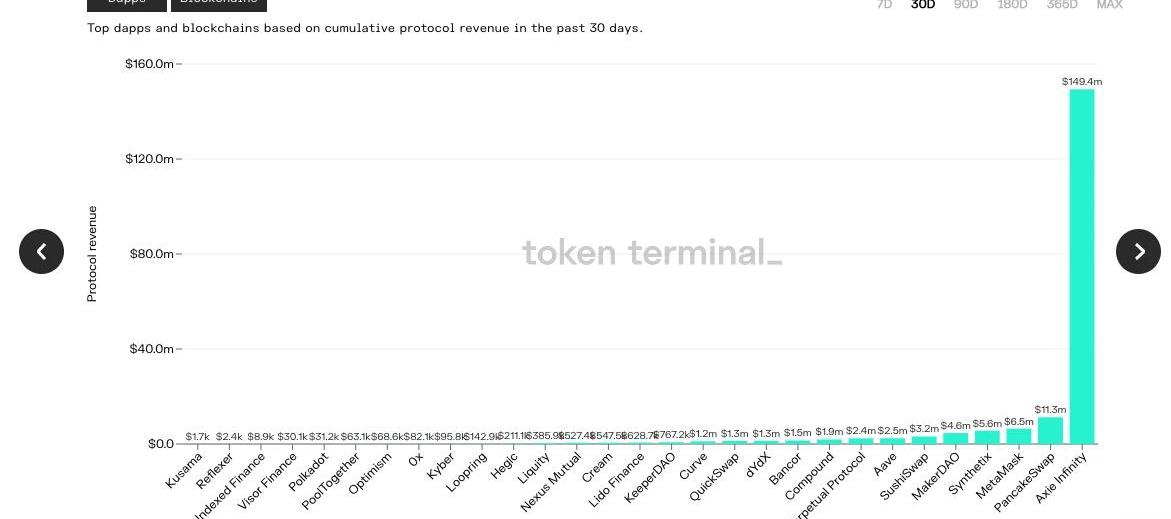Select the Dapps filter button
Screen dimensions: 1171x519
(x=127, y=4)
